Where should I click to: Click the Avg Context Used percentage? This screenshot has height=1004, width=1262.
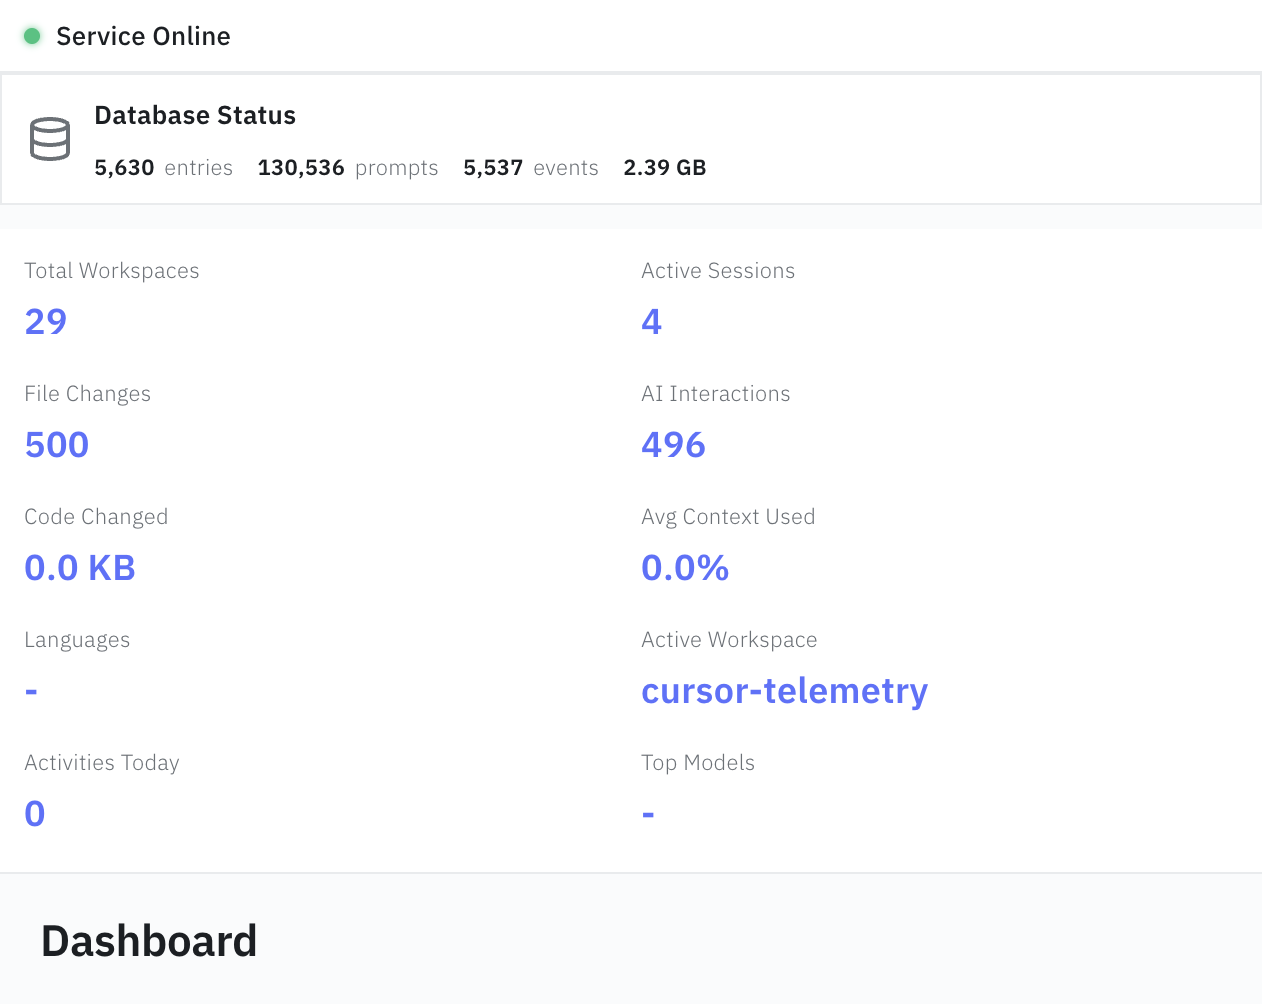[685, 567]
